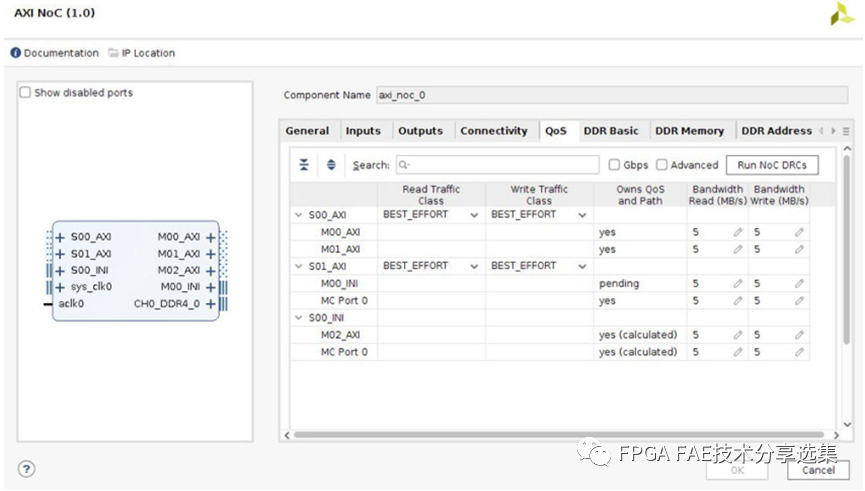
Task: Switch to the Connectivity tab
Action: (494, 131)
